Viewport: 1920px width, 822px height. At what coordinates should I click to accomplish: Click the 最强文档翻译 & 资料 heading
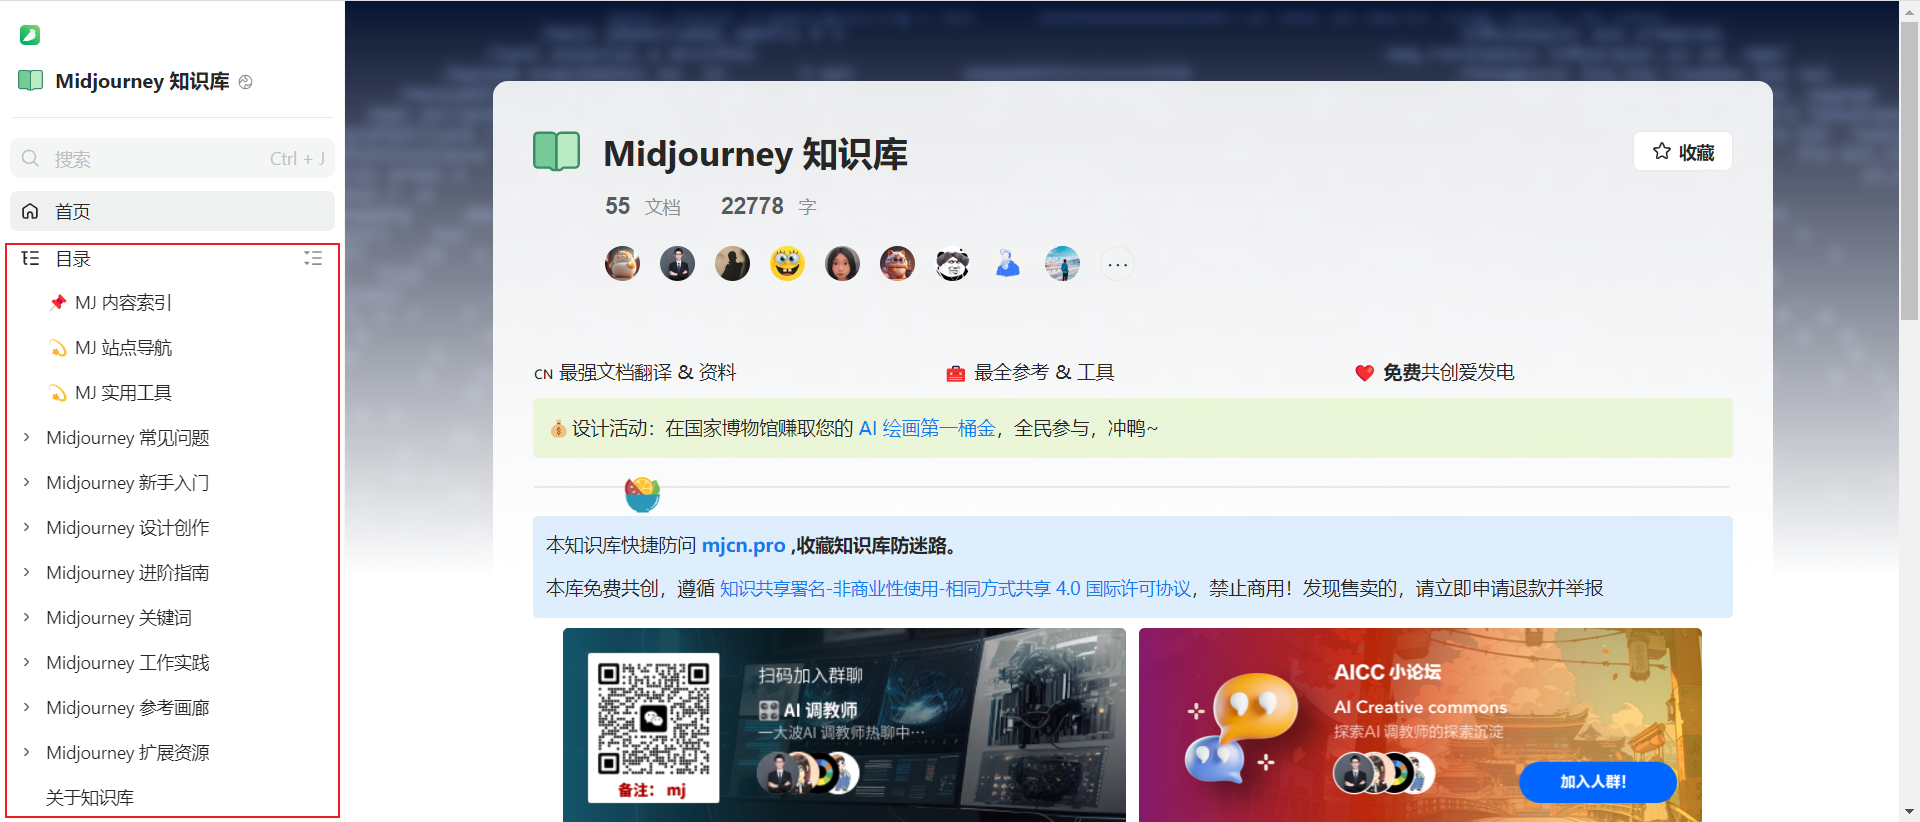[647, 373]
